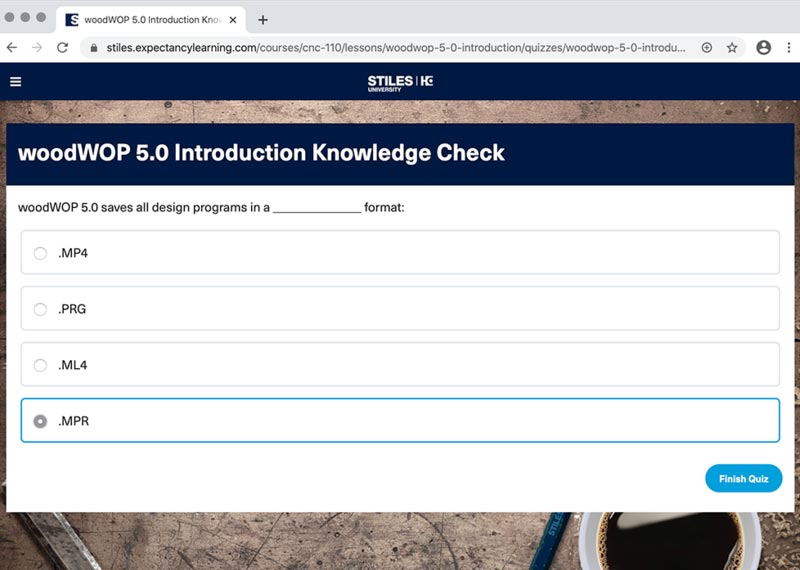Image resolution: width=800 pixels, height=570 pixels.
Task: Open a new tab with the plus button
Action: (263, 20)
